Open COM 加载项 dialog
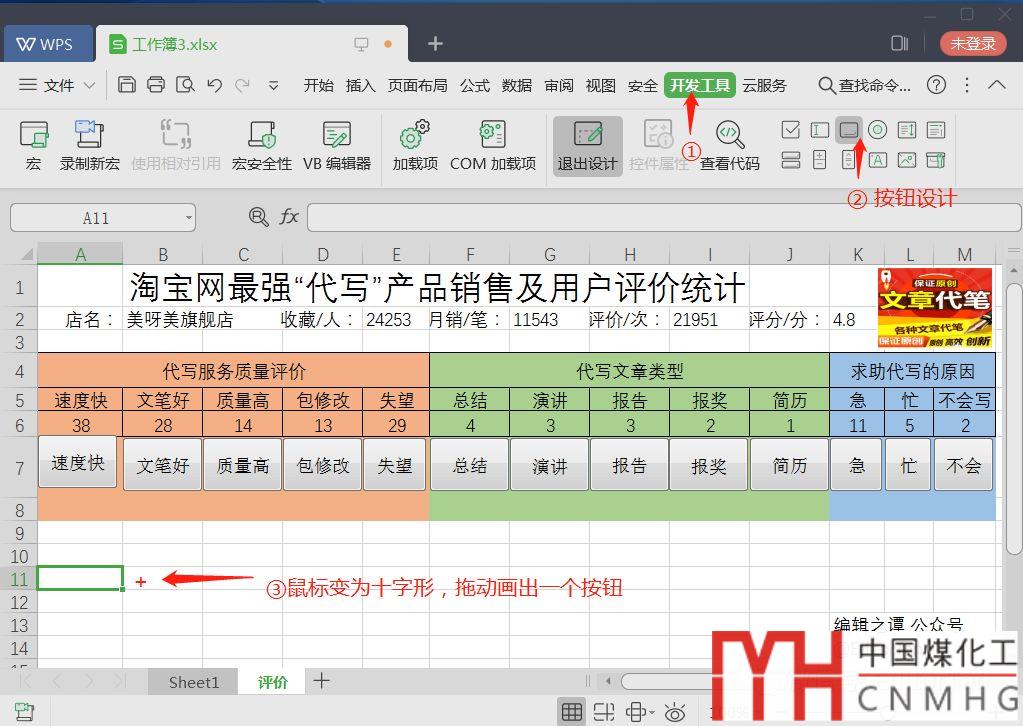 [492, 145]
